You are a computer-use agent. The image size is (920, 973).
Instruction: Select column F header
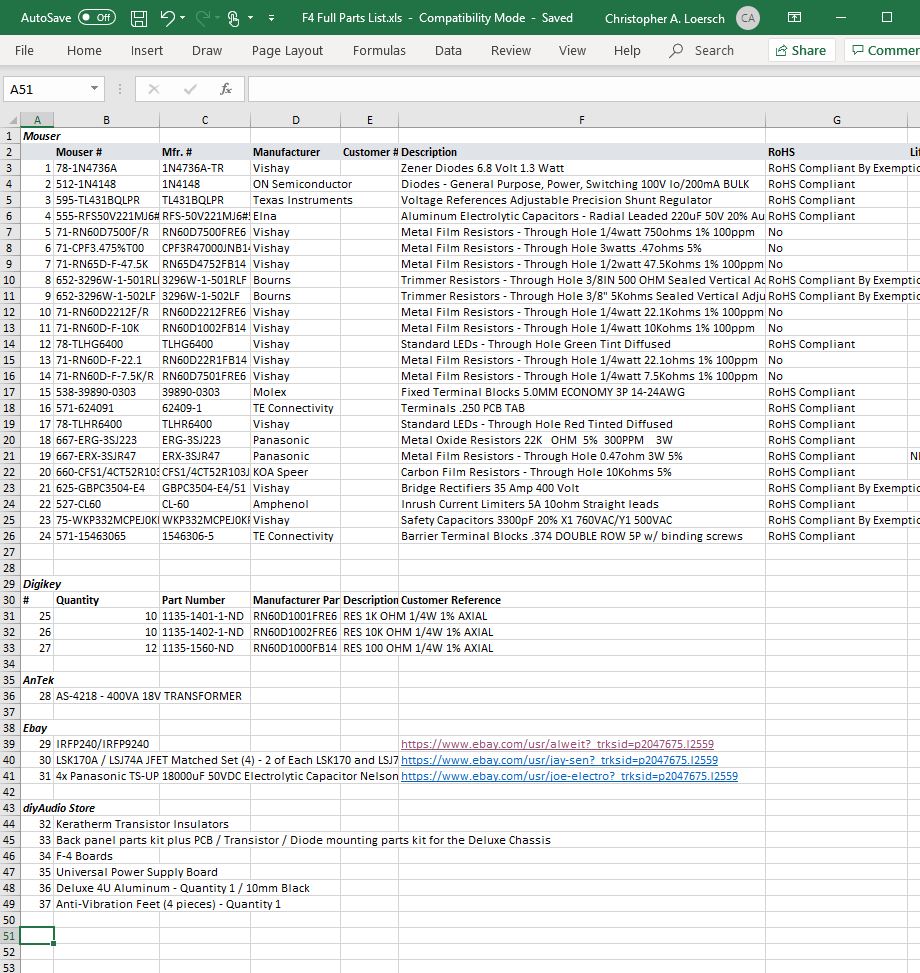582,120
